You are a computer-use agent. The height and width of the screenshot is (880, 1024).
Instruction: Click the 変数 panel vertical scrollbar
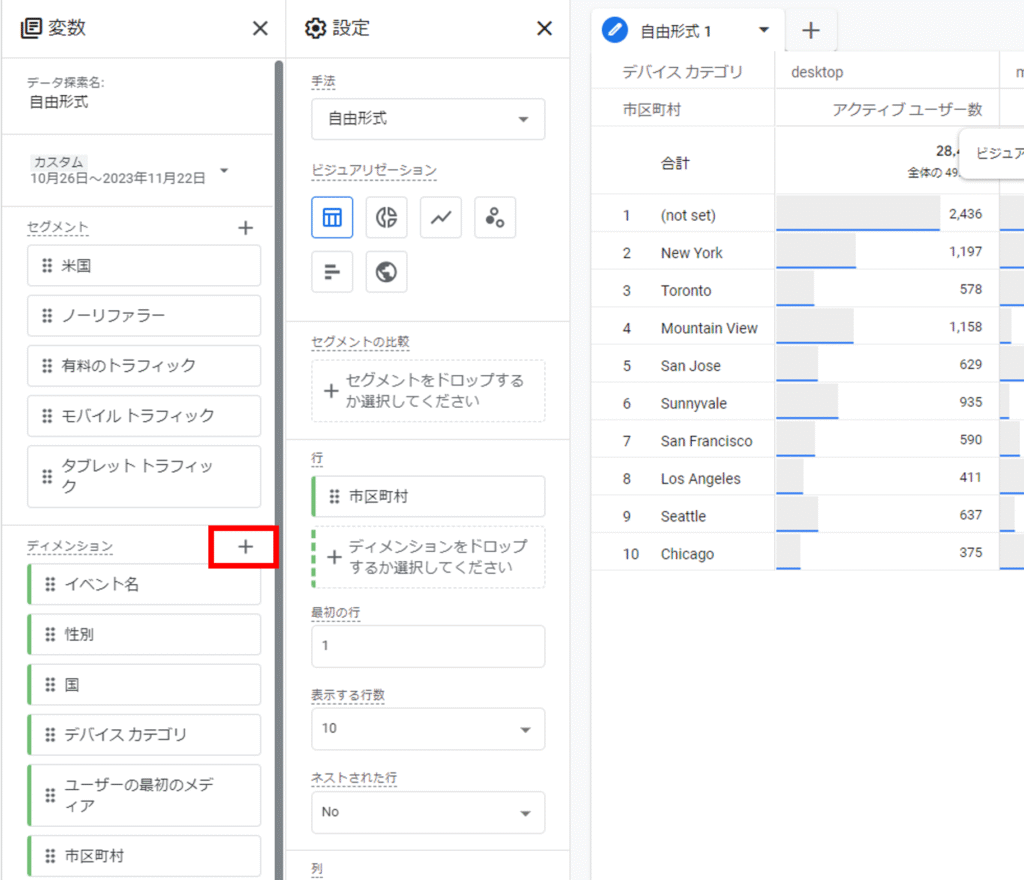[x=279, y=400]
